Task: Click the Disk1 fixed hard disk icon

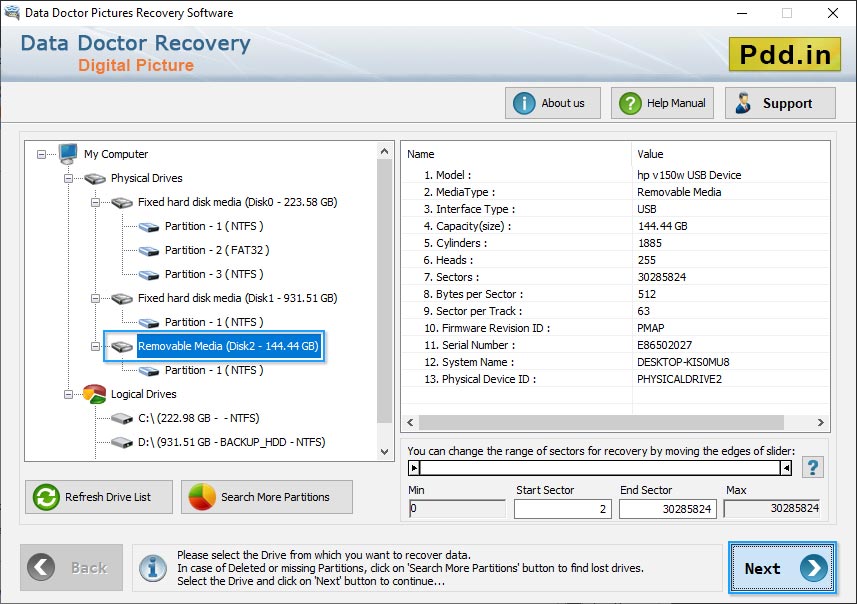Action: pyautogui.click(x=122, y=298)
